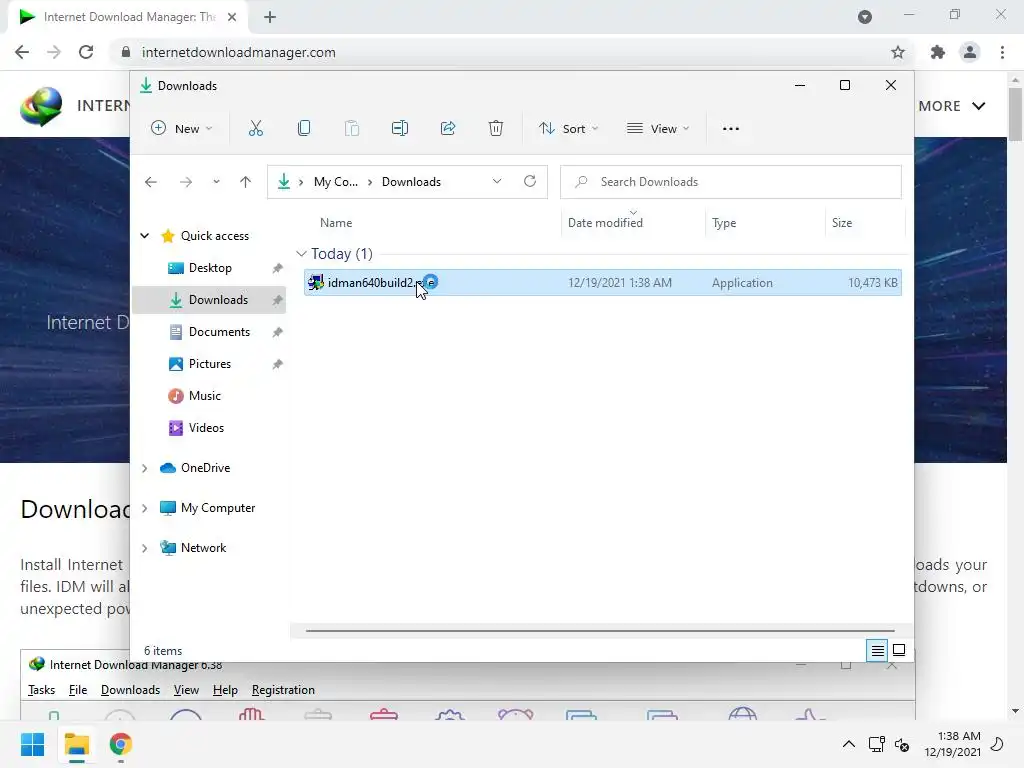Image resolution: width=1024 pixels, height=768 pixels.
Task: Refresh the Downloads folder view
Action: [530, 182]
